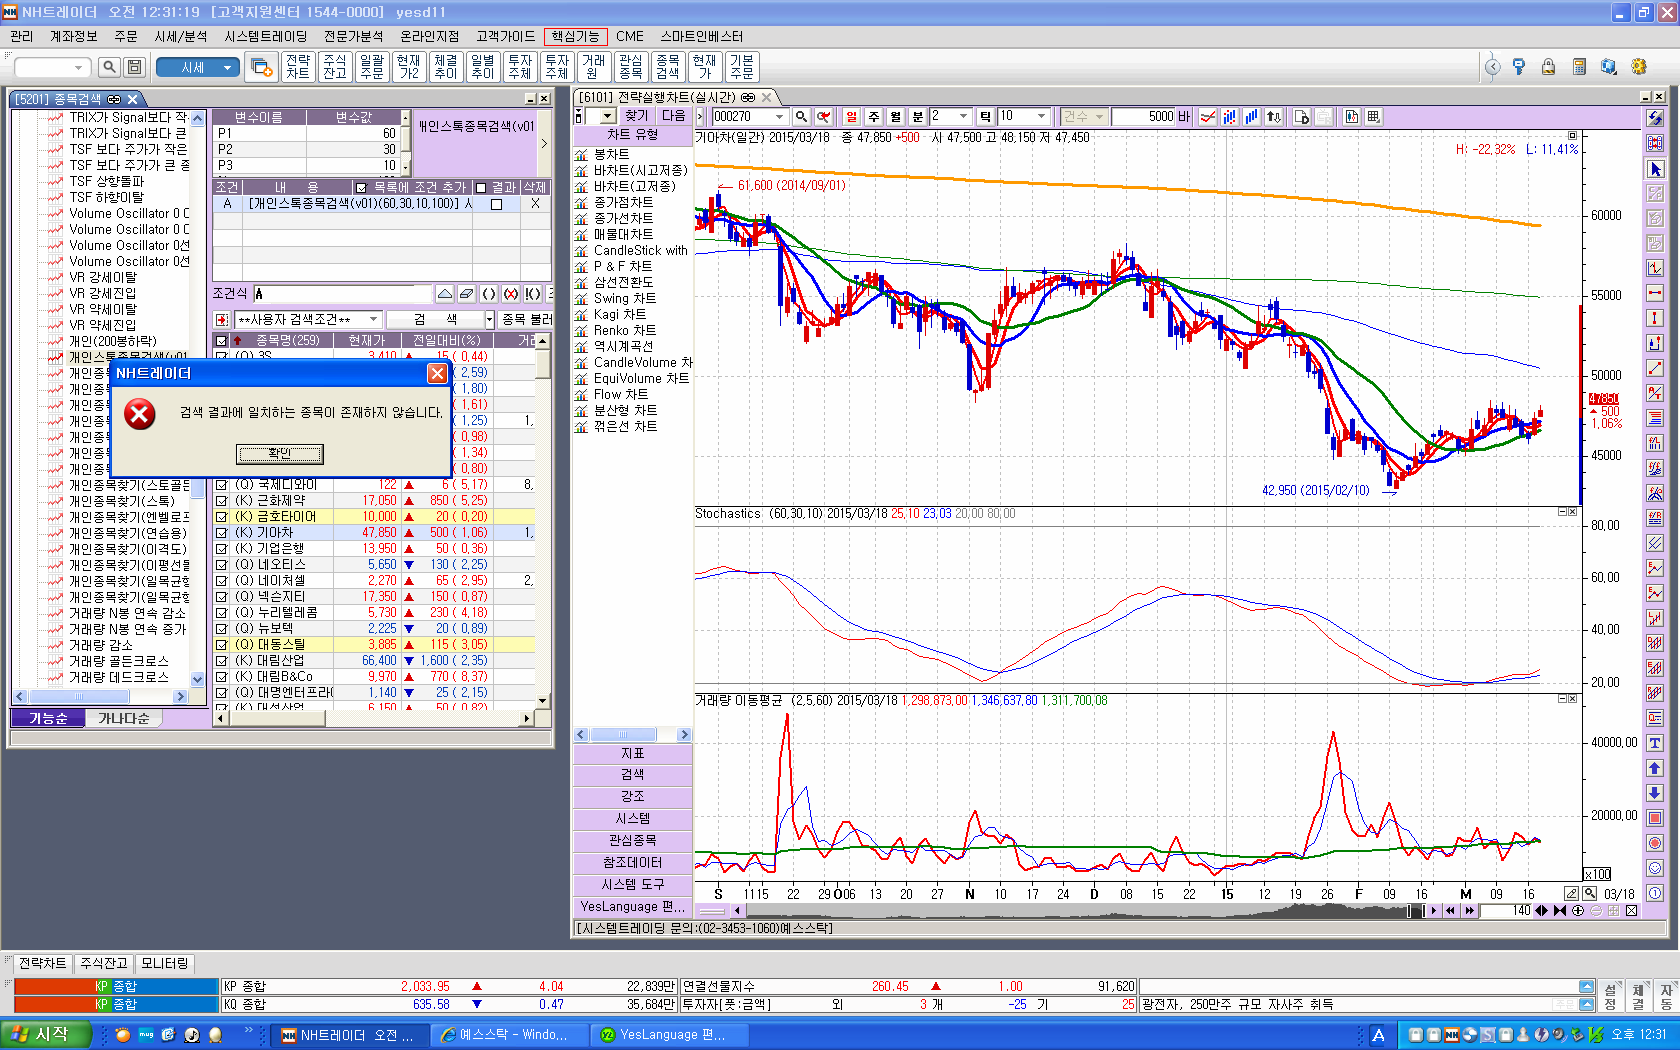Viewport: 1680px width, 1050px height.
Task: Click the triangle icon beside the 조건식 field
Action: click(x=444, y=294)
